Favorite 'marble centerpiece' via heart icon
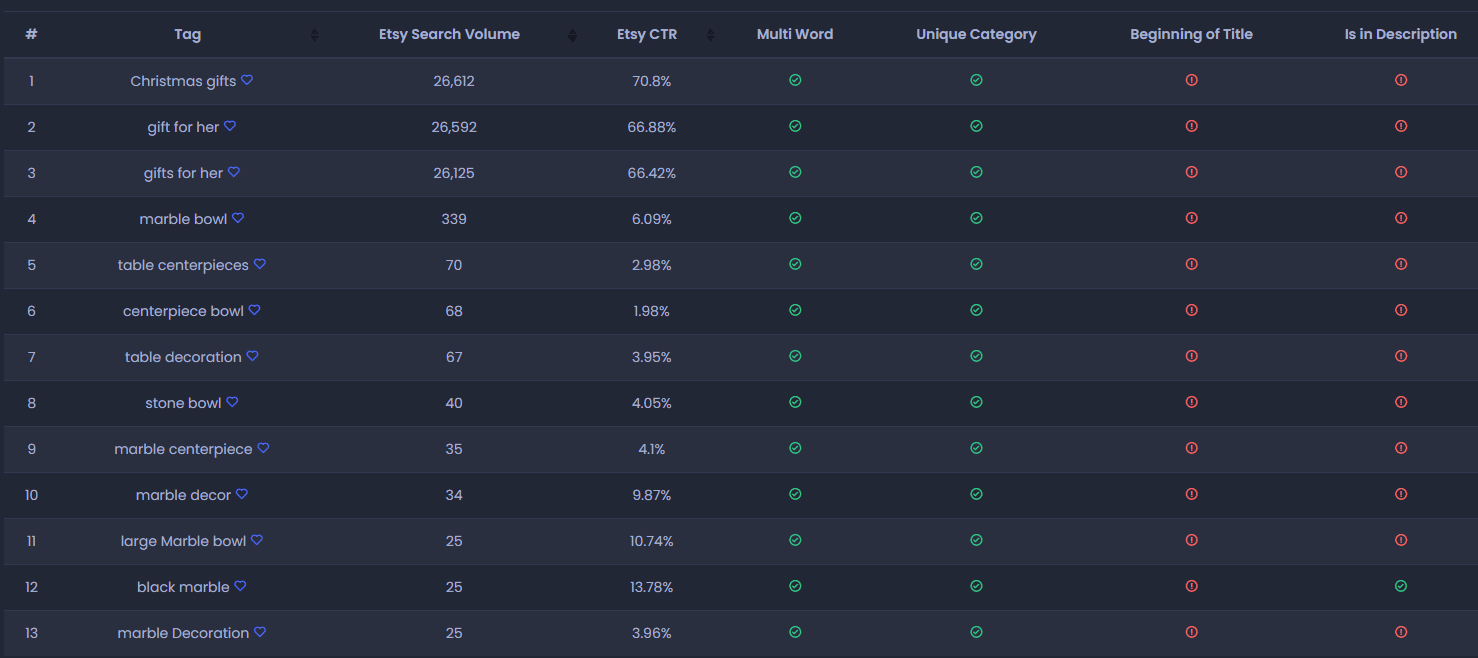Viewport: 1478px width, 658px height. point(264,448)
